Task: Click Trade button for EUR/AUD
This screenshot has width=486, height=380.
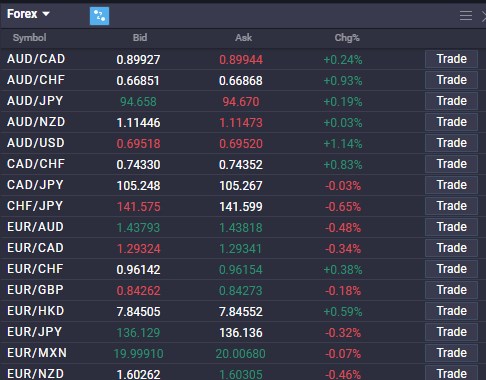Action: pyautogui.click(x=451, y=227)
